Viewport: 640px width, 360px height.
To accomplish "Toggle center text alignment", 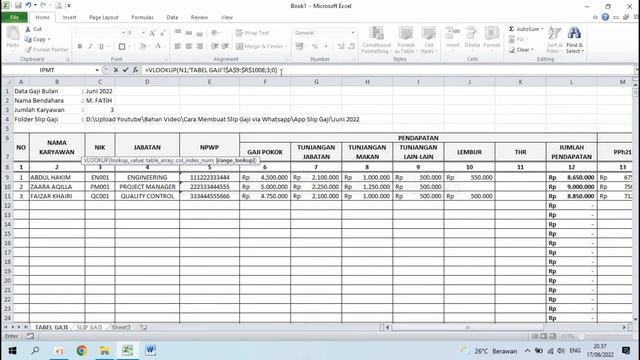I will point(189,47).
